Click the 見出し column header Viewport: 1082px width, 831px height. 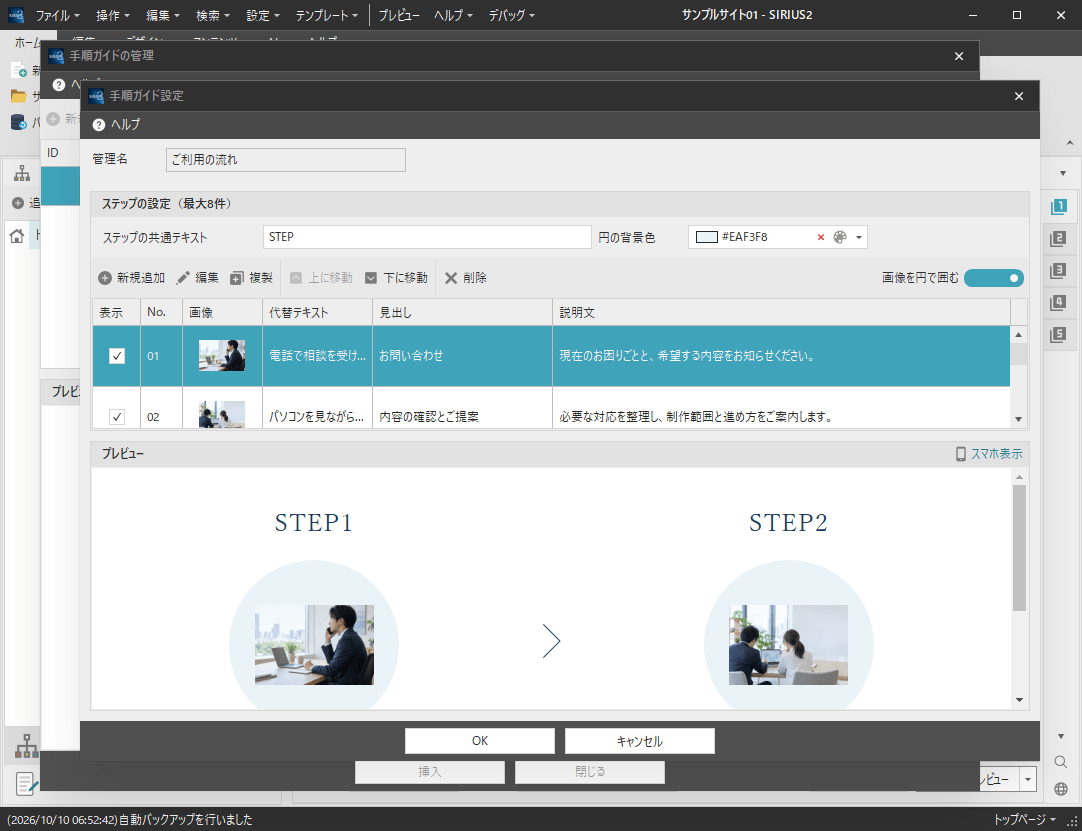pyautogui.click(x=462, y=312)
